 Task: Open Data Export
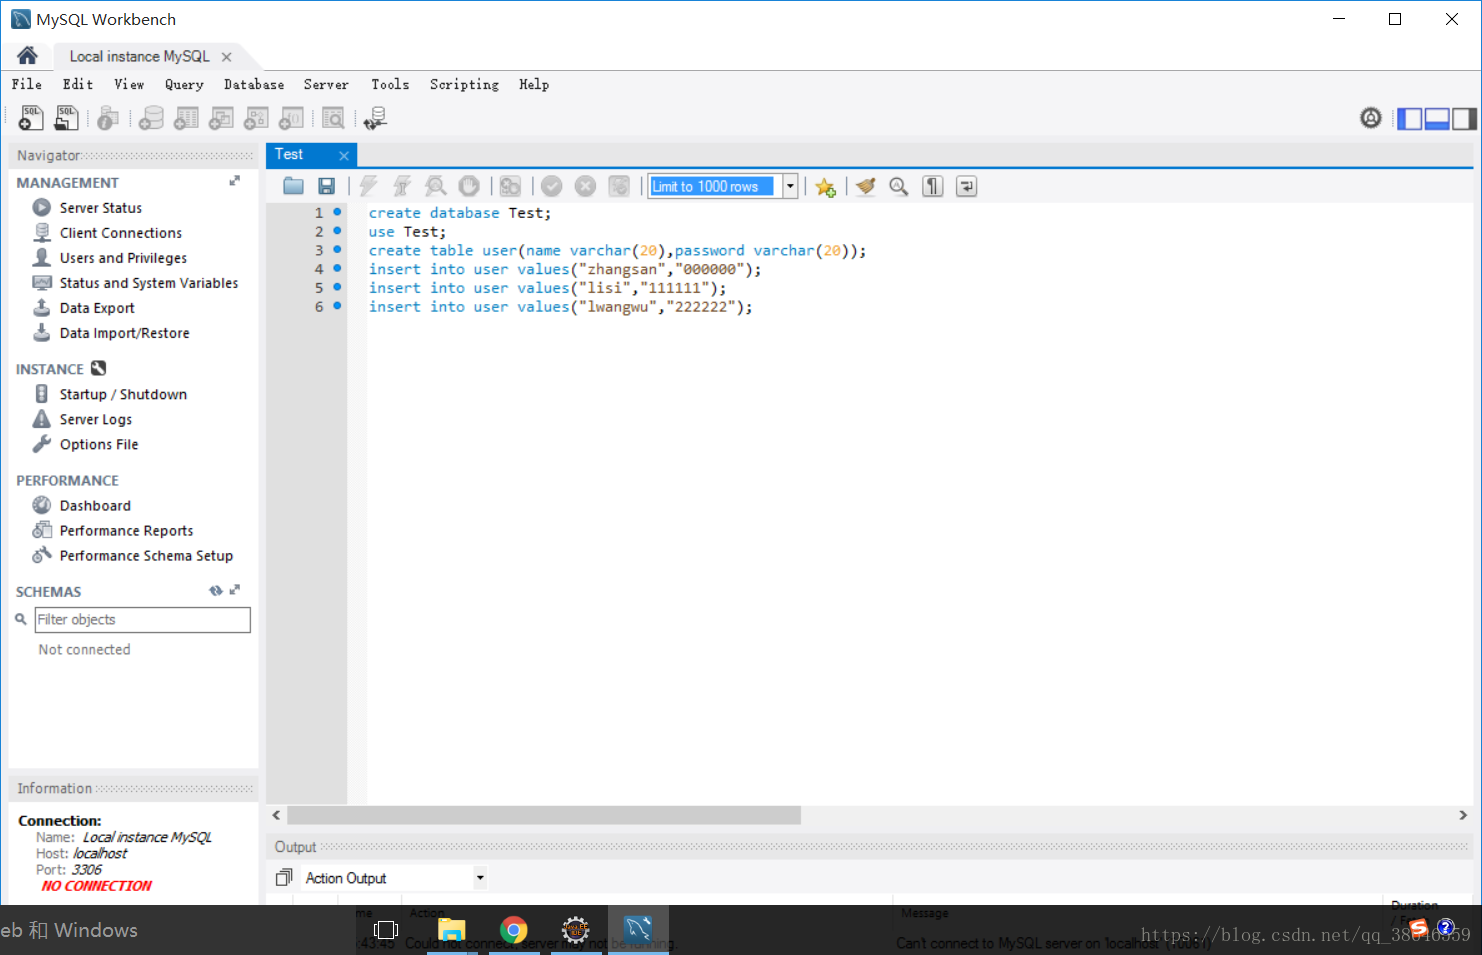pyautogui.click(x=96, y=308)
